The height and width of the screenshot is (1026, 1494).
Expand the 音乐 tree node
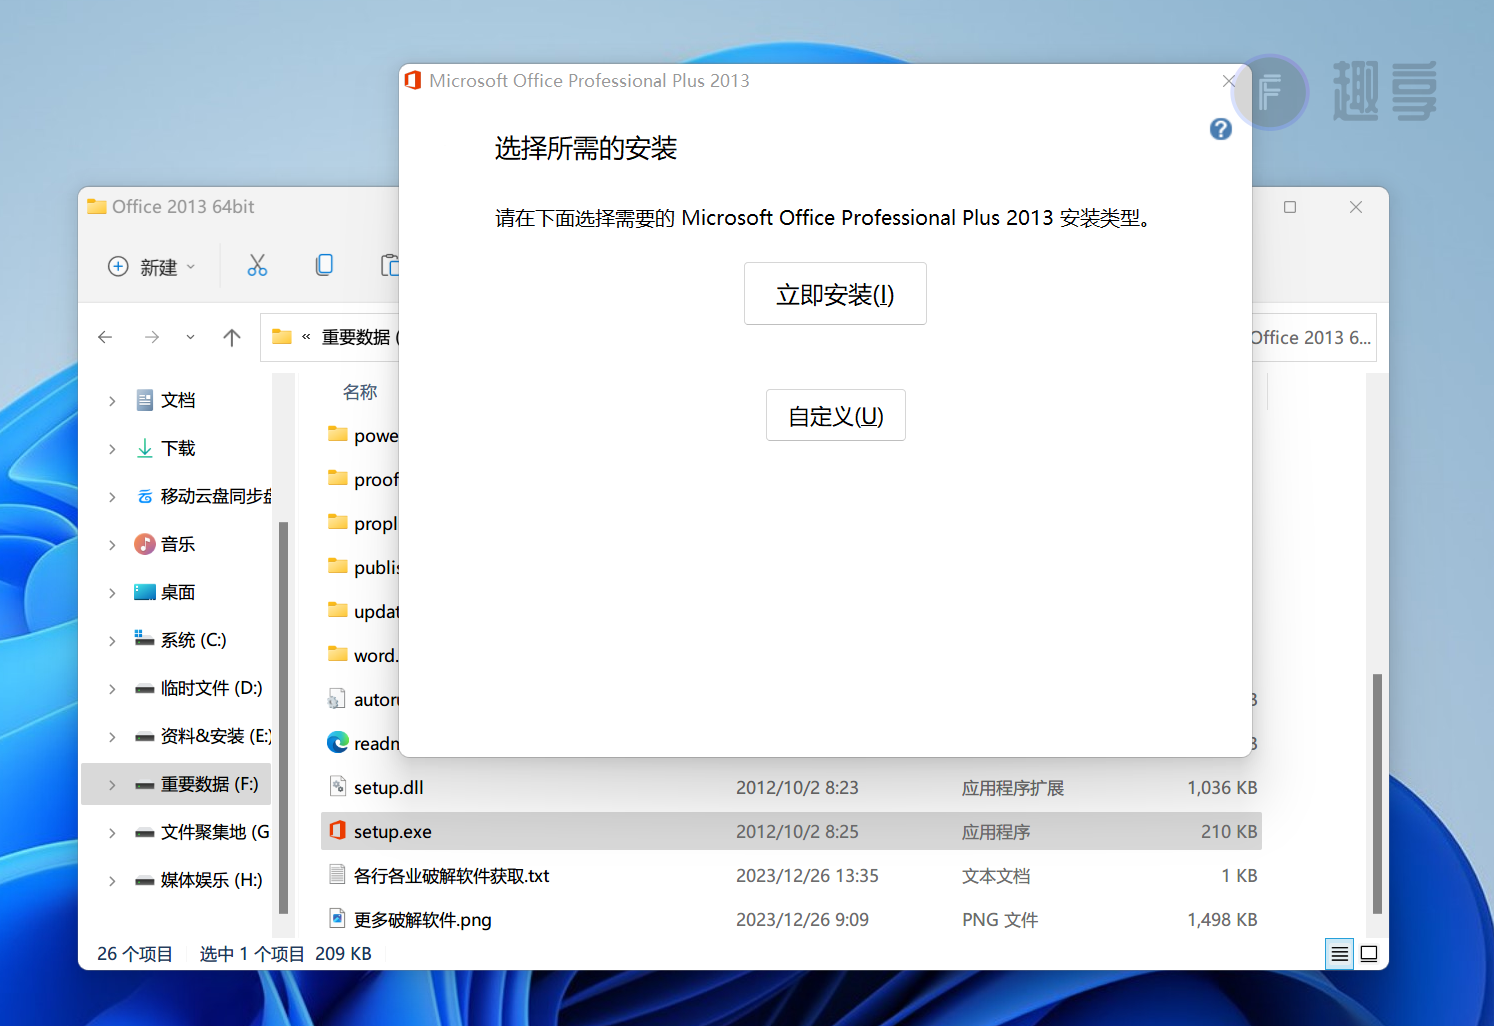(112, 545)
